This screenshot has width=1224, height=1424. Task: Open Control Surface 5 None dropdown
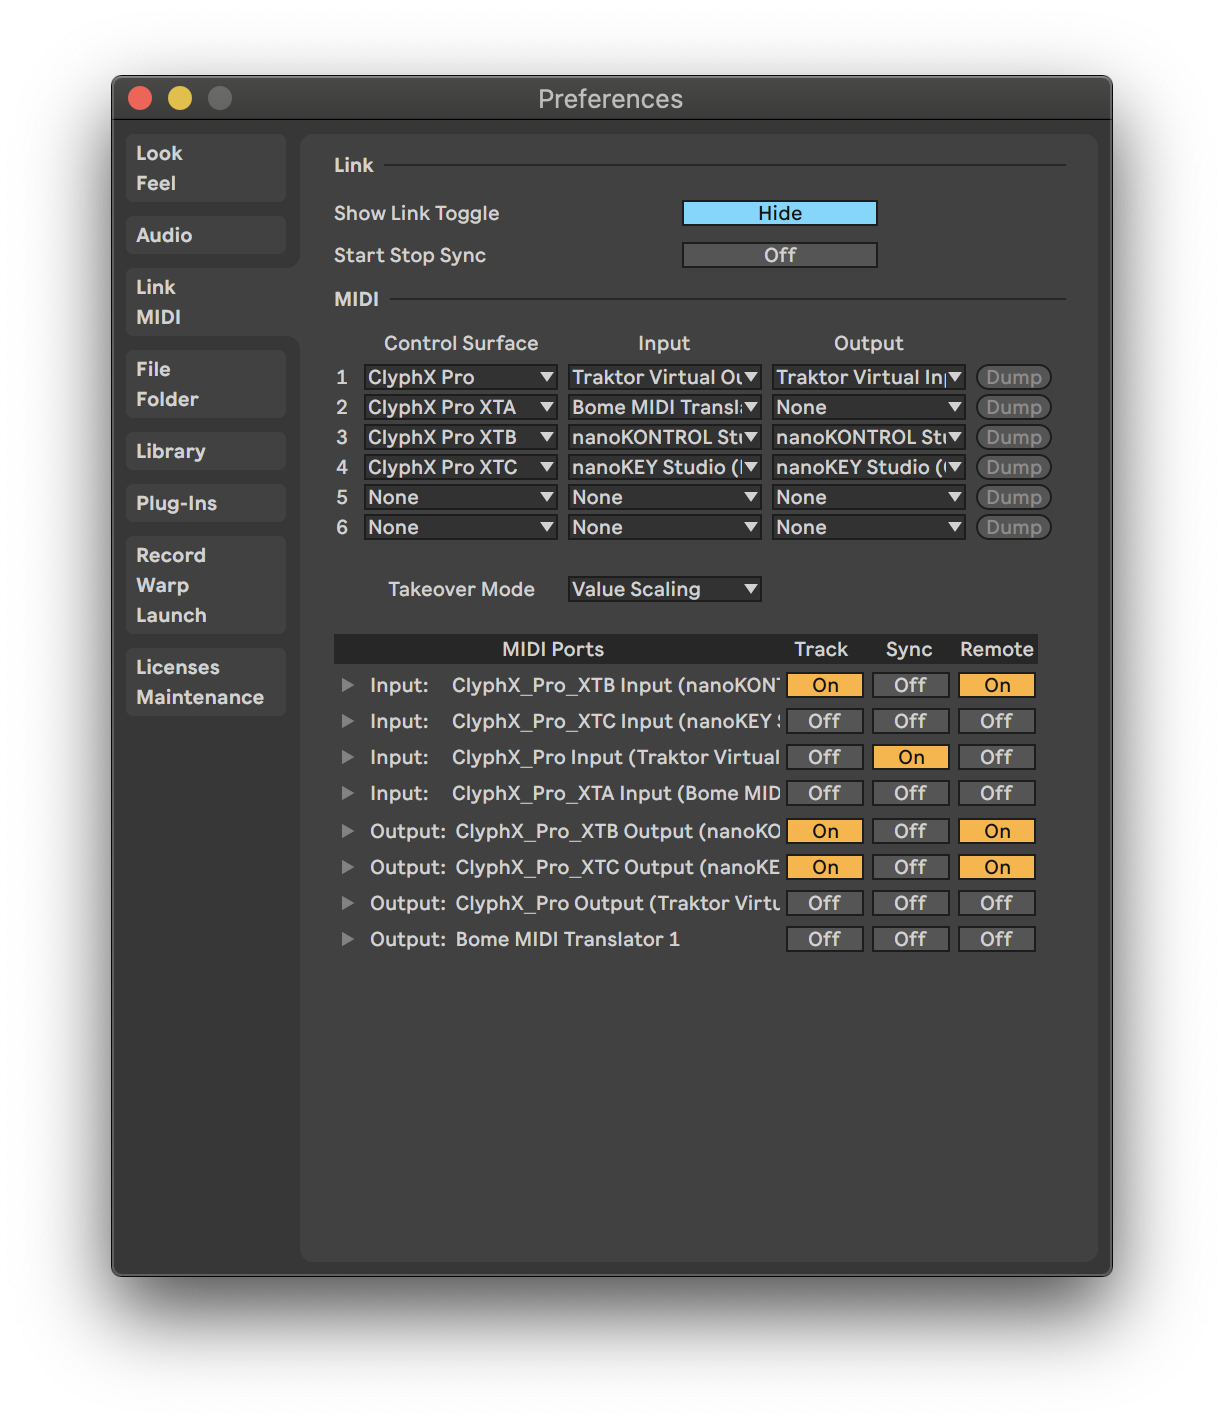coord(460,497)
